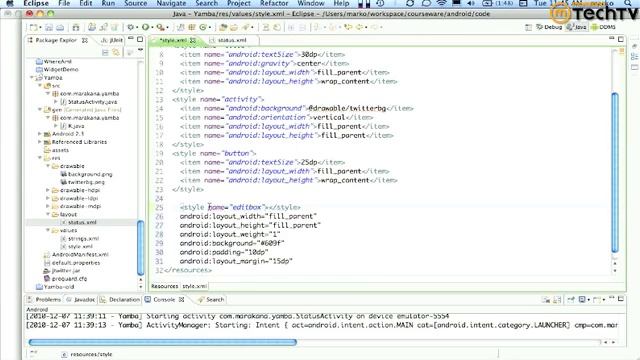
Task: Collapse the layout folder
Action: pyautogui.click(x=48, y=214)
